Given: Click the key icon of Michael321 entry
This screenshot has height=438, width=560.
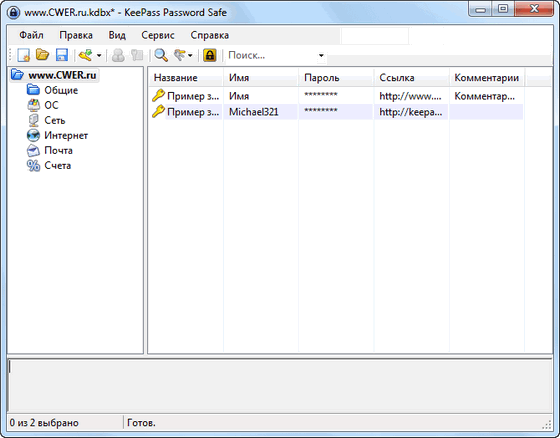Looking at the screenshot, I should pyautogui.click(x=158, y=111).
